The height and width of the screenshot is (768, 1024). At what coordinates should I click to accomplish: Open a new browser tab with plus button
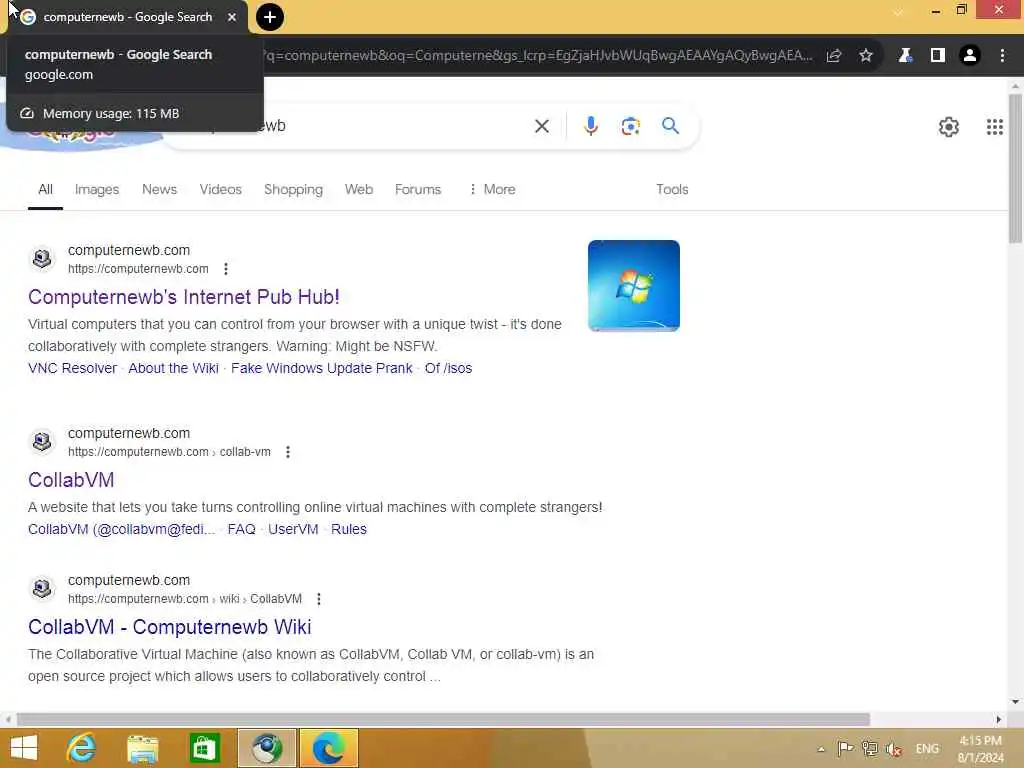point(270,17)
